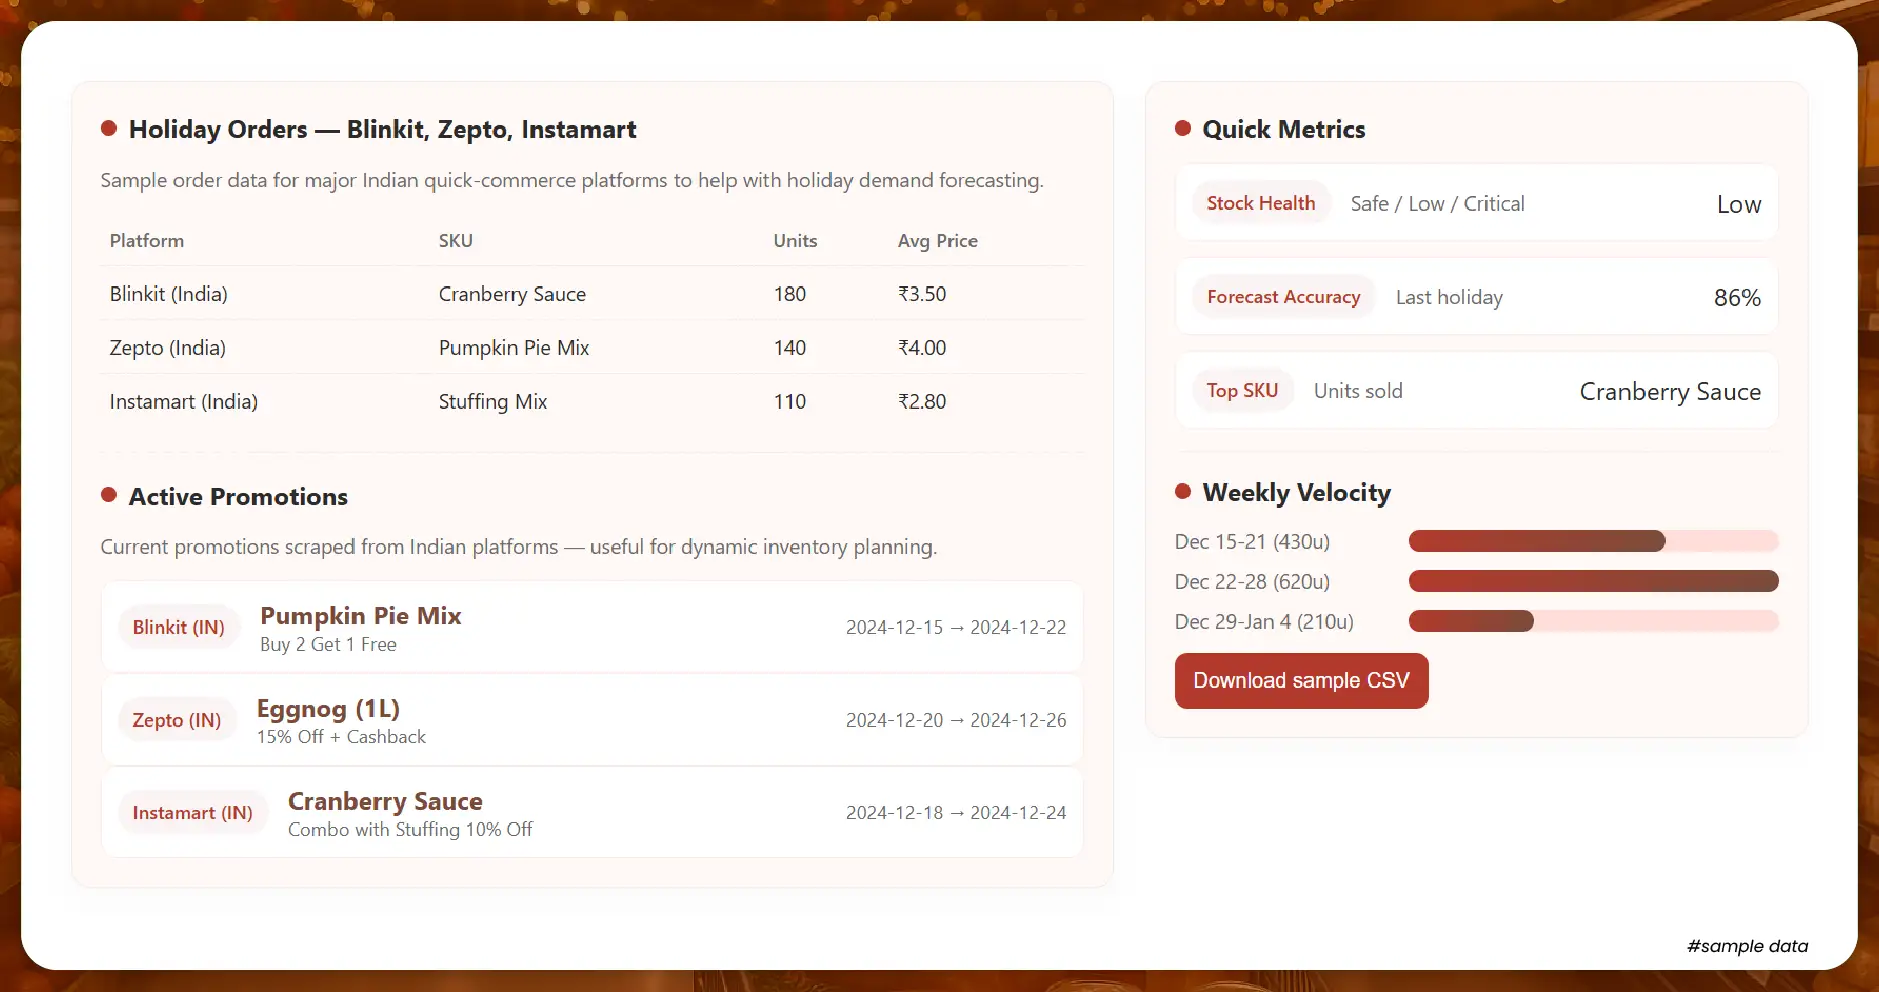Click the Blinkit (IN) promotion tag
Viewport: 1879px width, 992px height.
178,627
